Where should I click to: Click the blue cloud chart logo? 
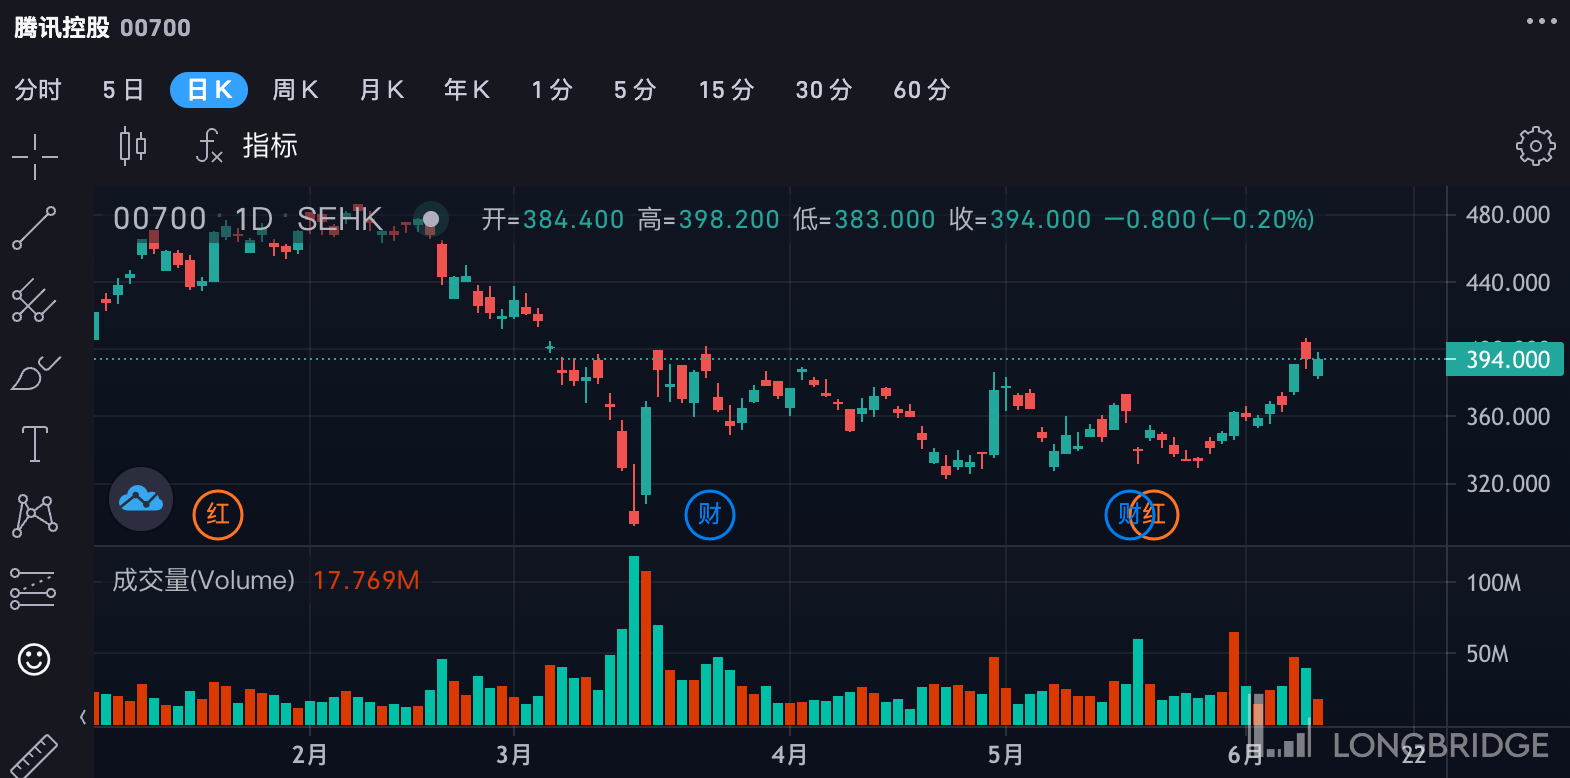coord(141,499)
